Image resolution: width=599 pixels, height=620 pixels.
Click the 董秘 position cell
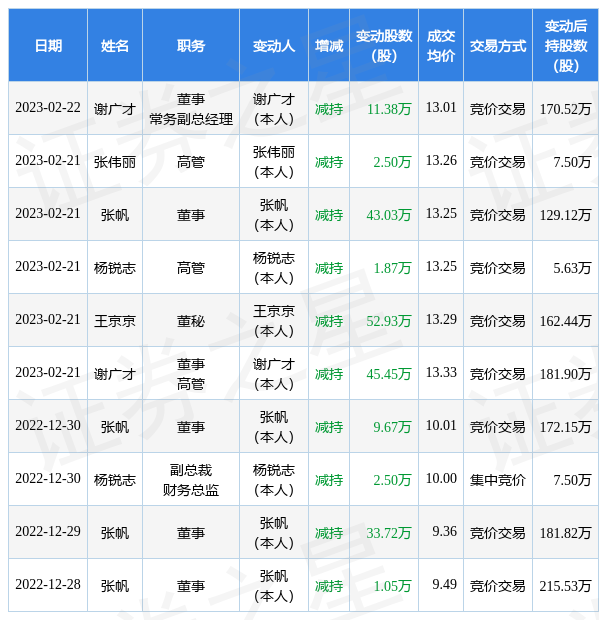click(191, 321)
